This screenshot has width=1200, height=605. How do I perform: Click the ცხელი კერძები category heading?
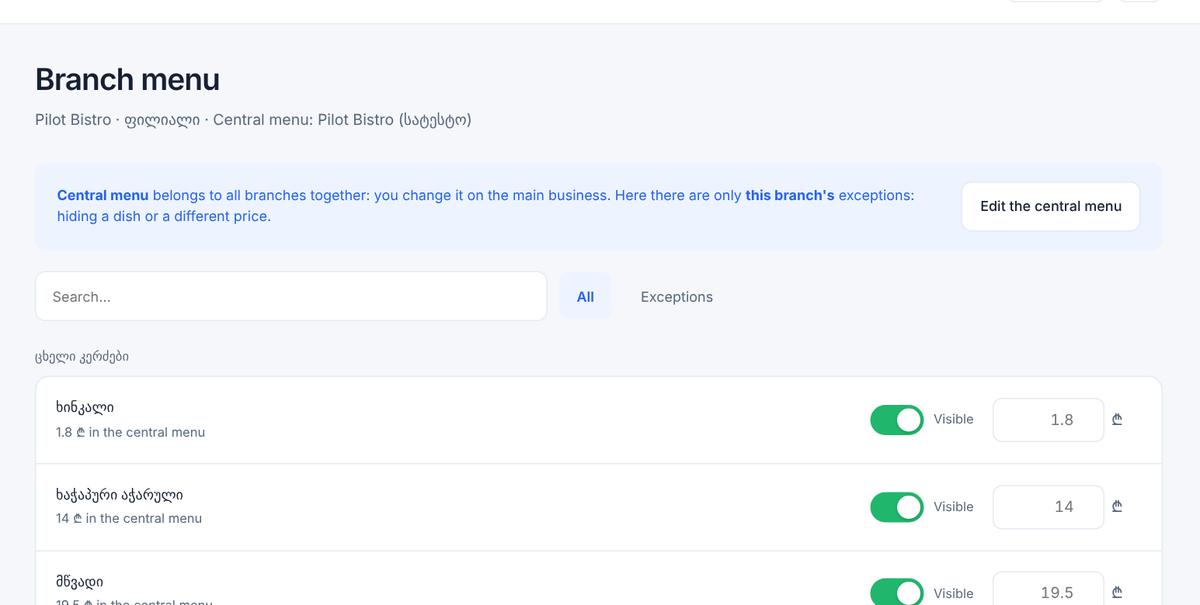tap(82, 356)
